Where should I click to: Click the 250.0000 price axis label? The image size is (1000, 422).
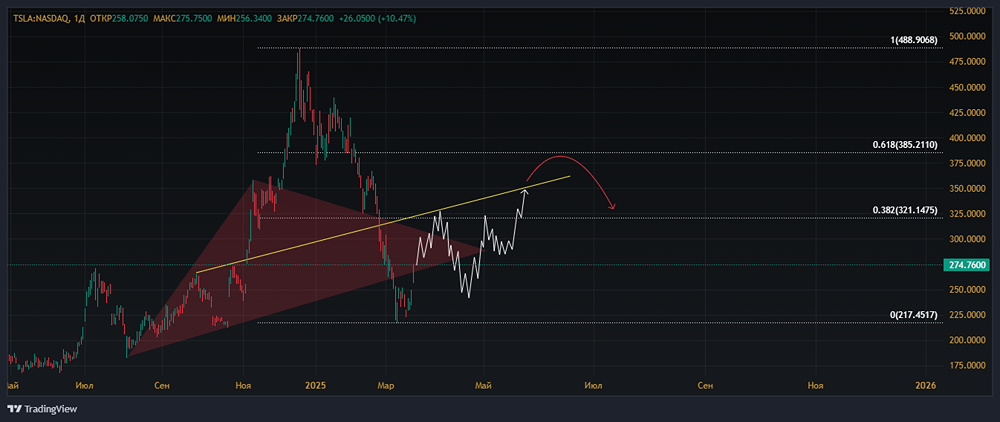tap(967, 289)
